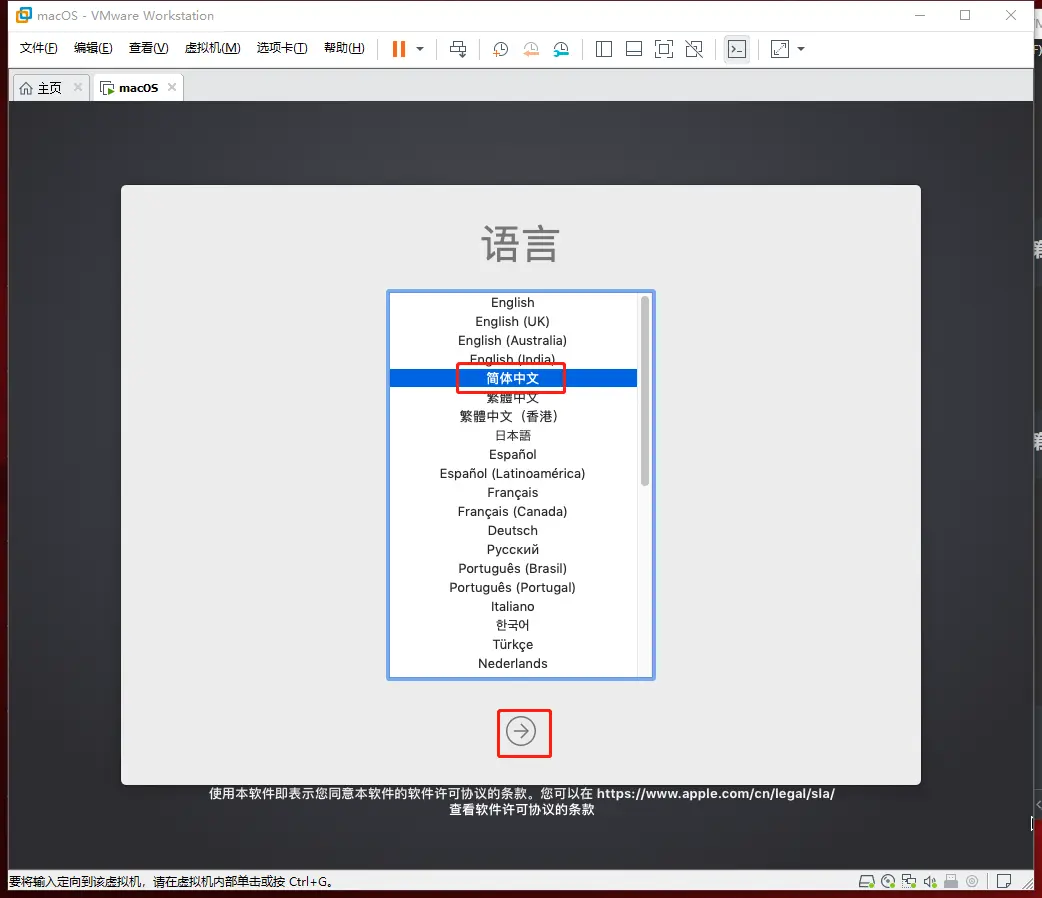Image resolution: width=1042 pixels, height=898 pixels.
Task: Click the sound card status icon
Action: pos(930,881)
